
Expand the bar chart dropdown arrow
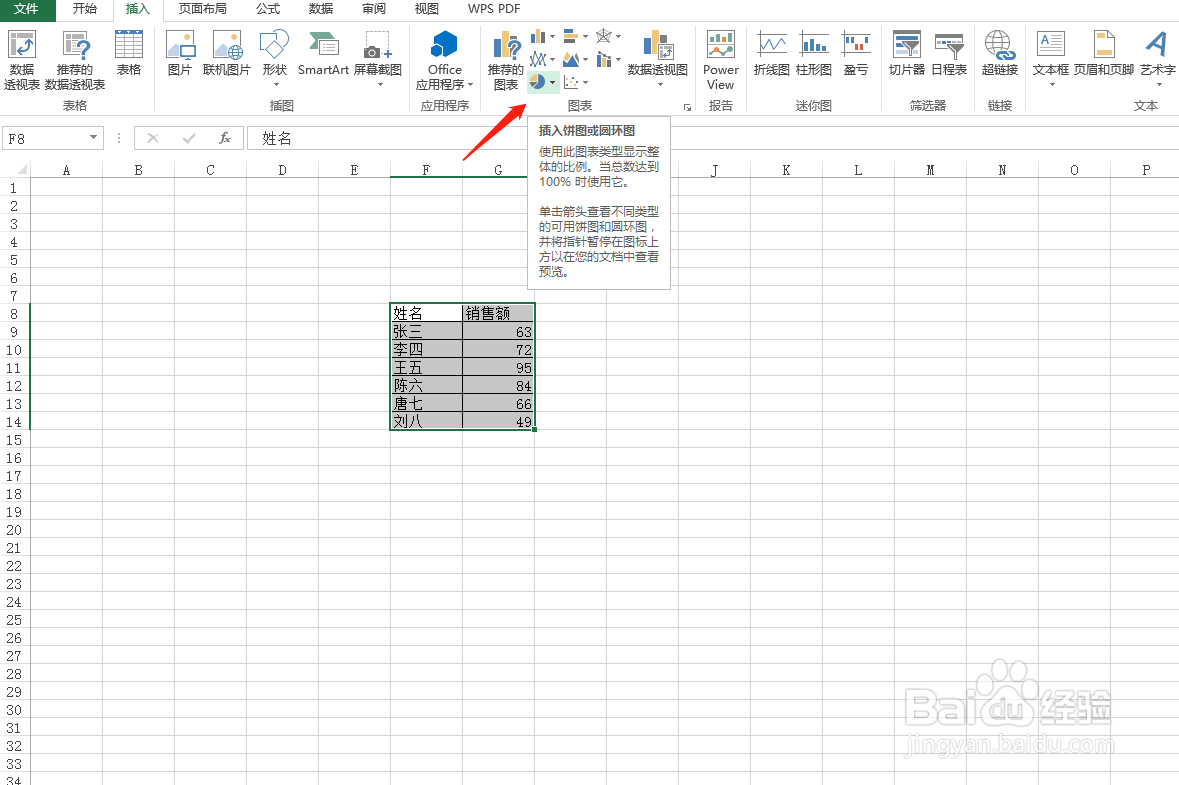[586, 36]
